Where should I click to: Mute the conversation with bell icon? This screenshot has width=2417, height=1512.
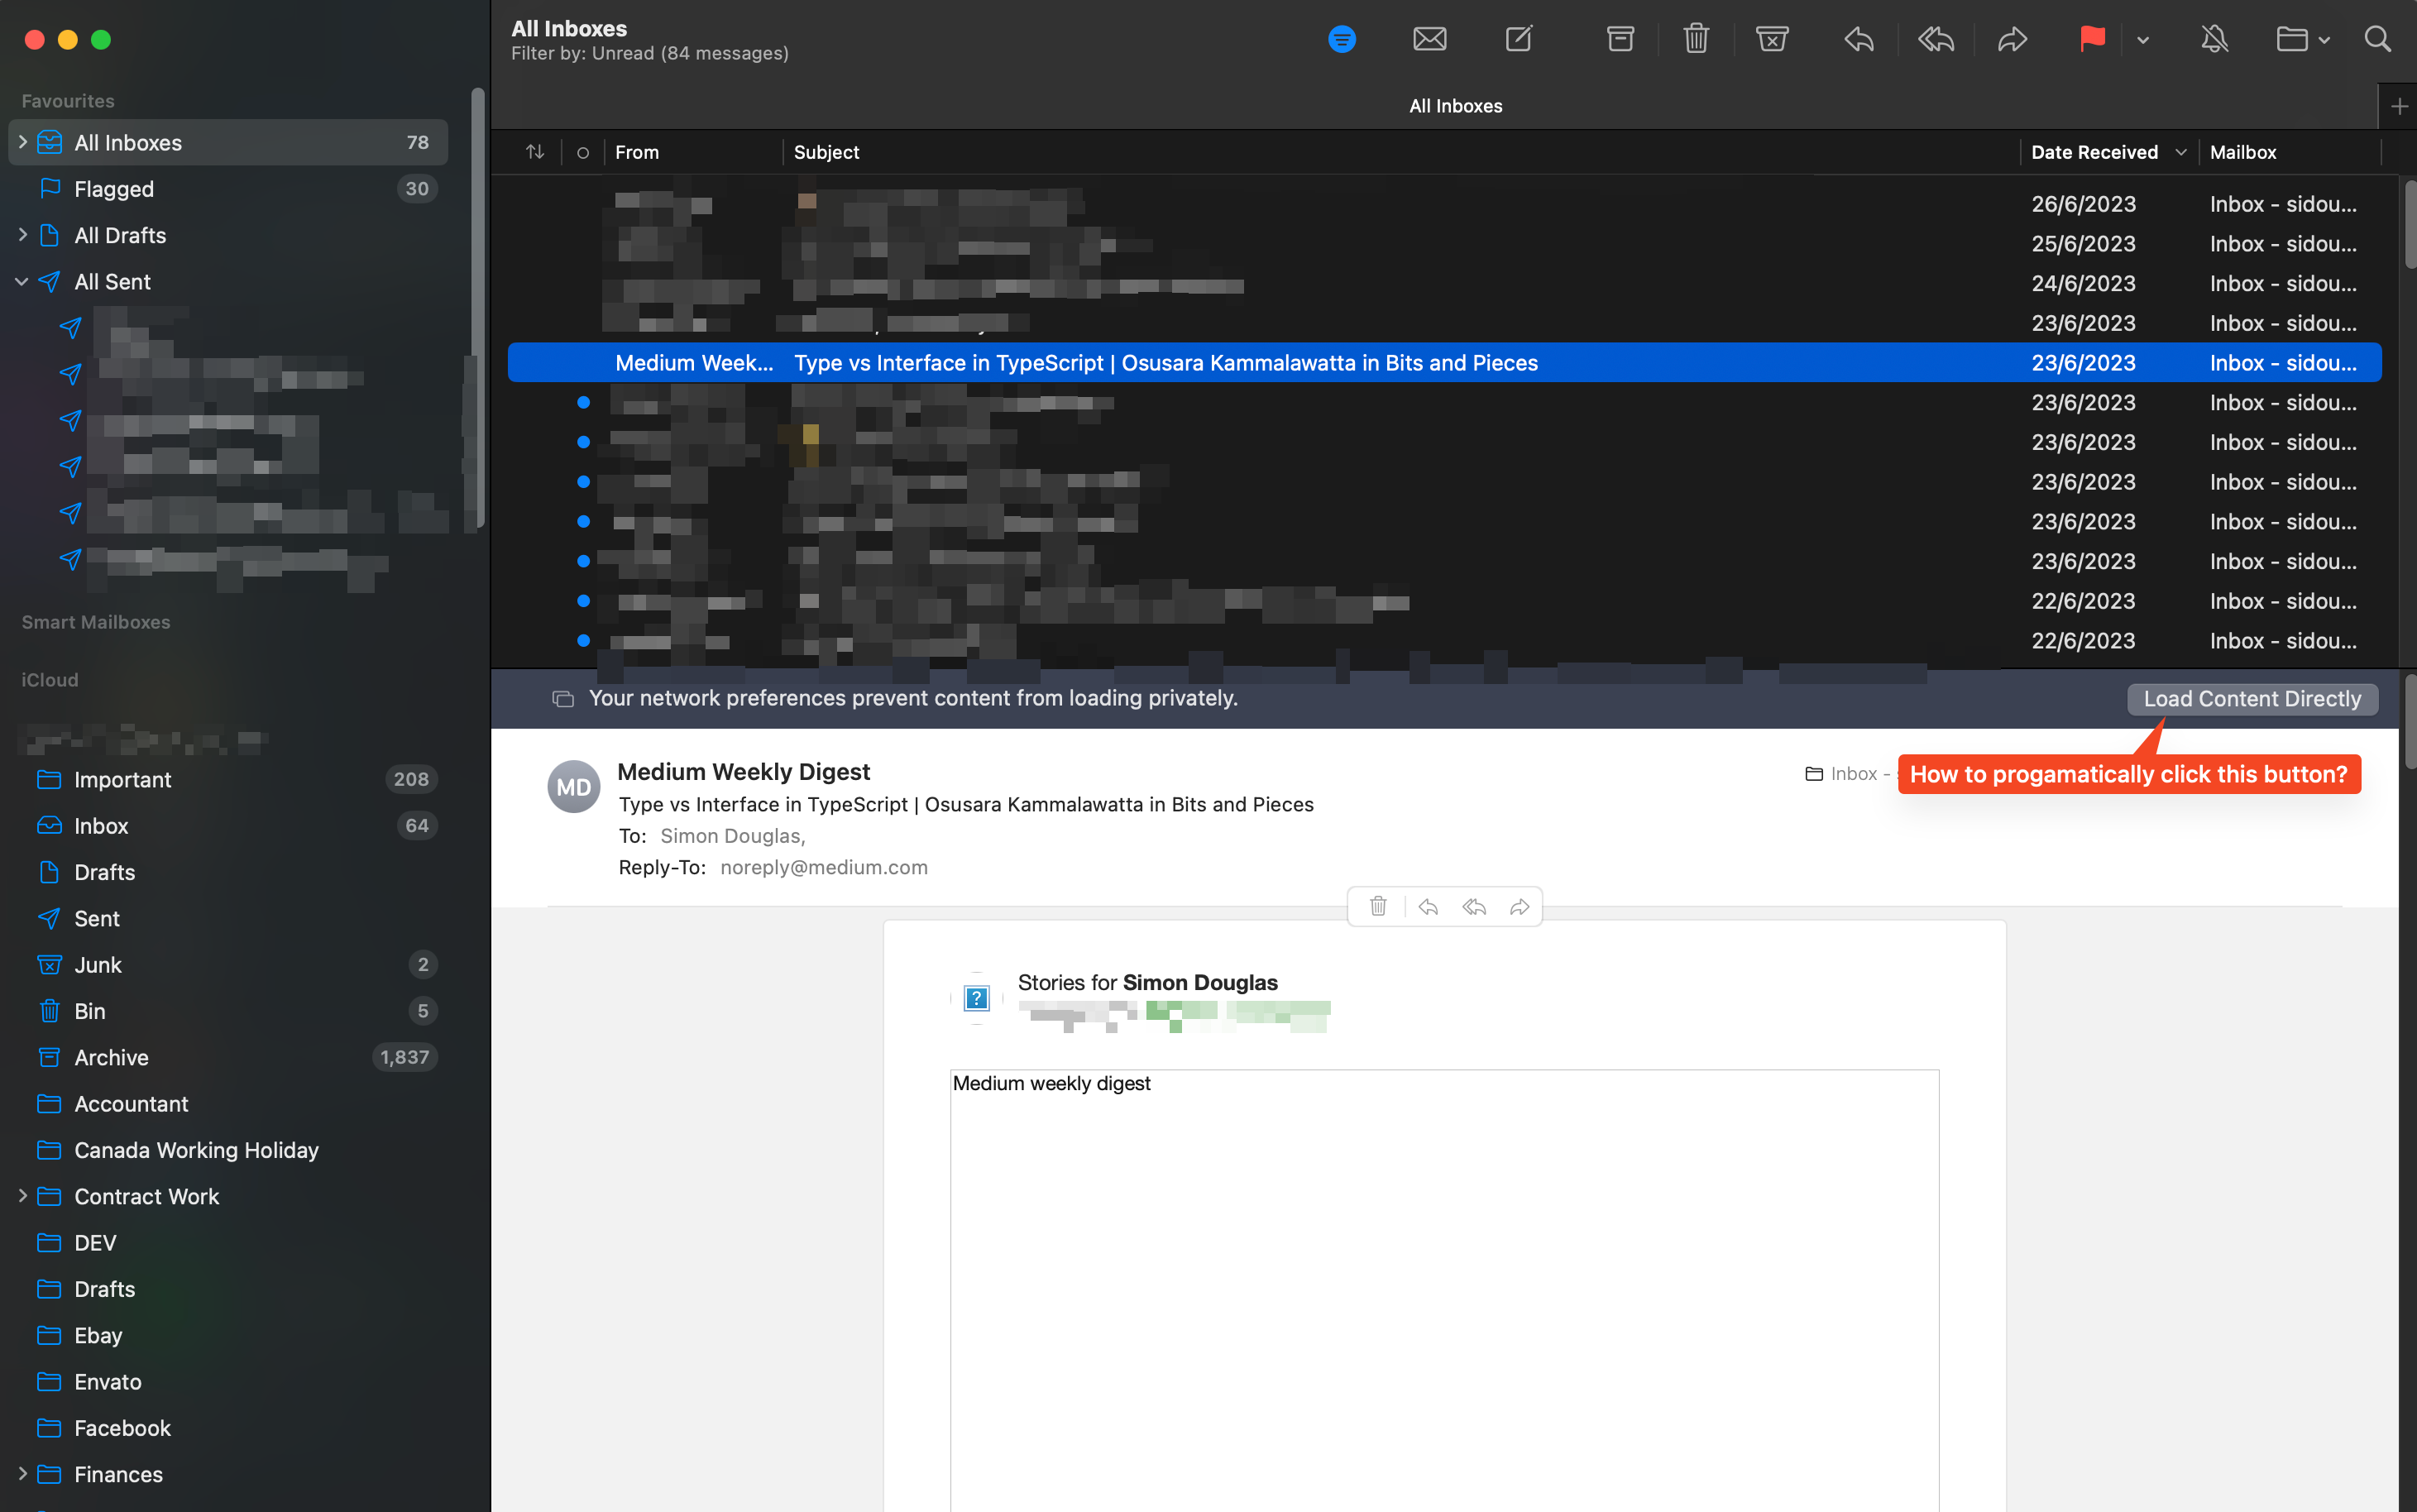pyautogui.click(x=2214, y=40)
